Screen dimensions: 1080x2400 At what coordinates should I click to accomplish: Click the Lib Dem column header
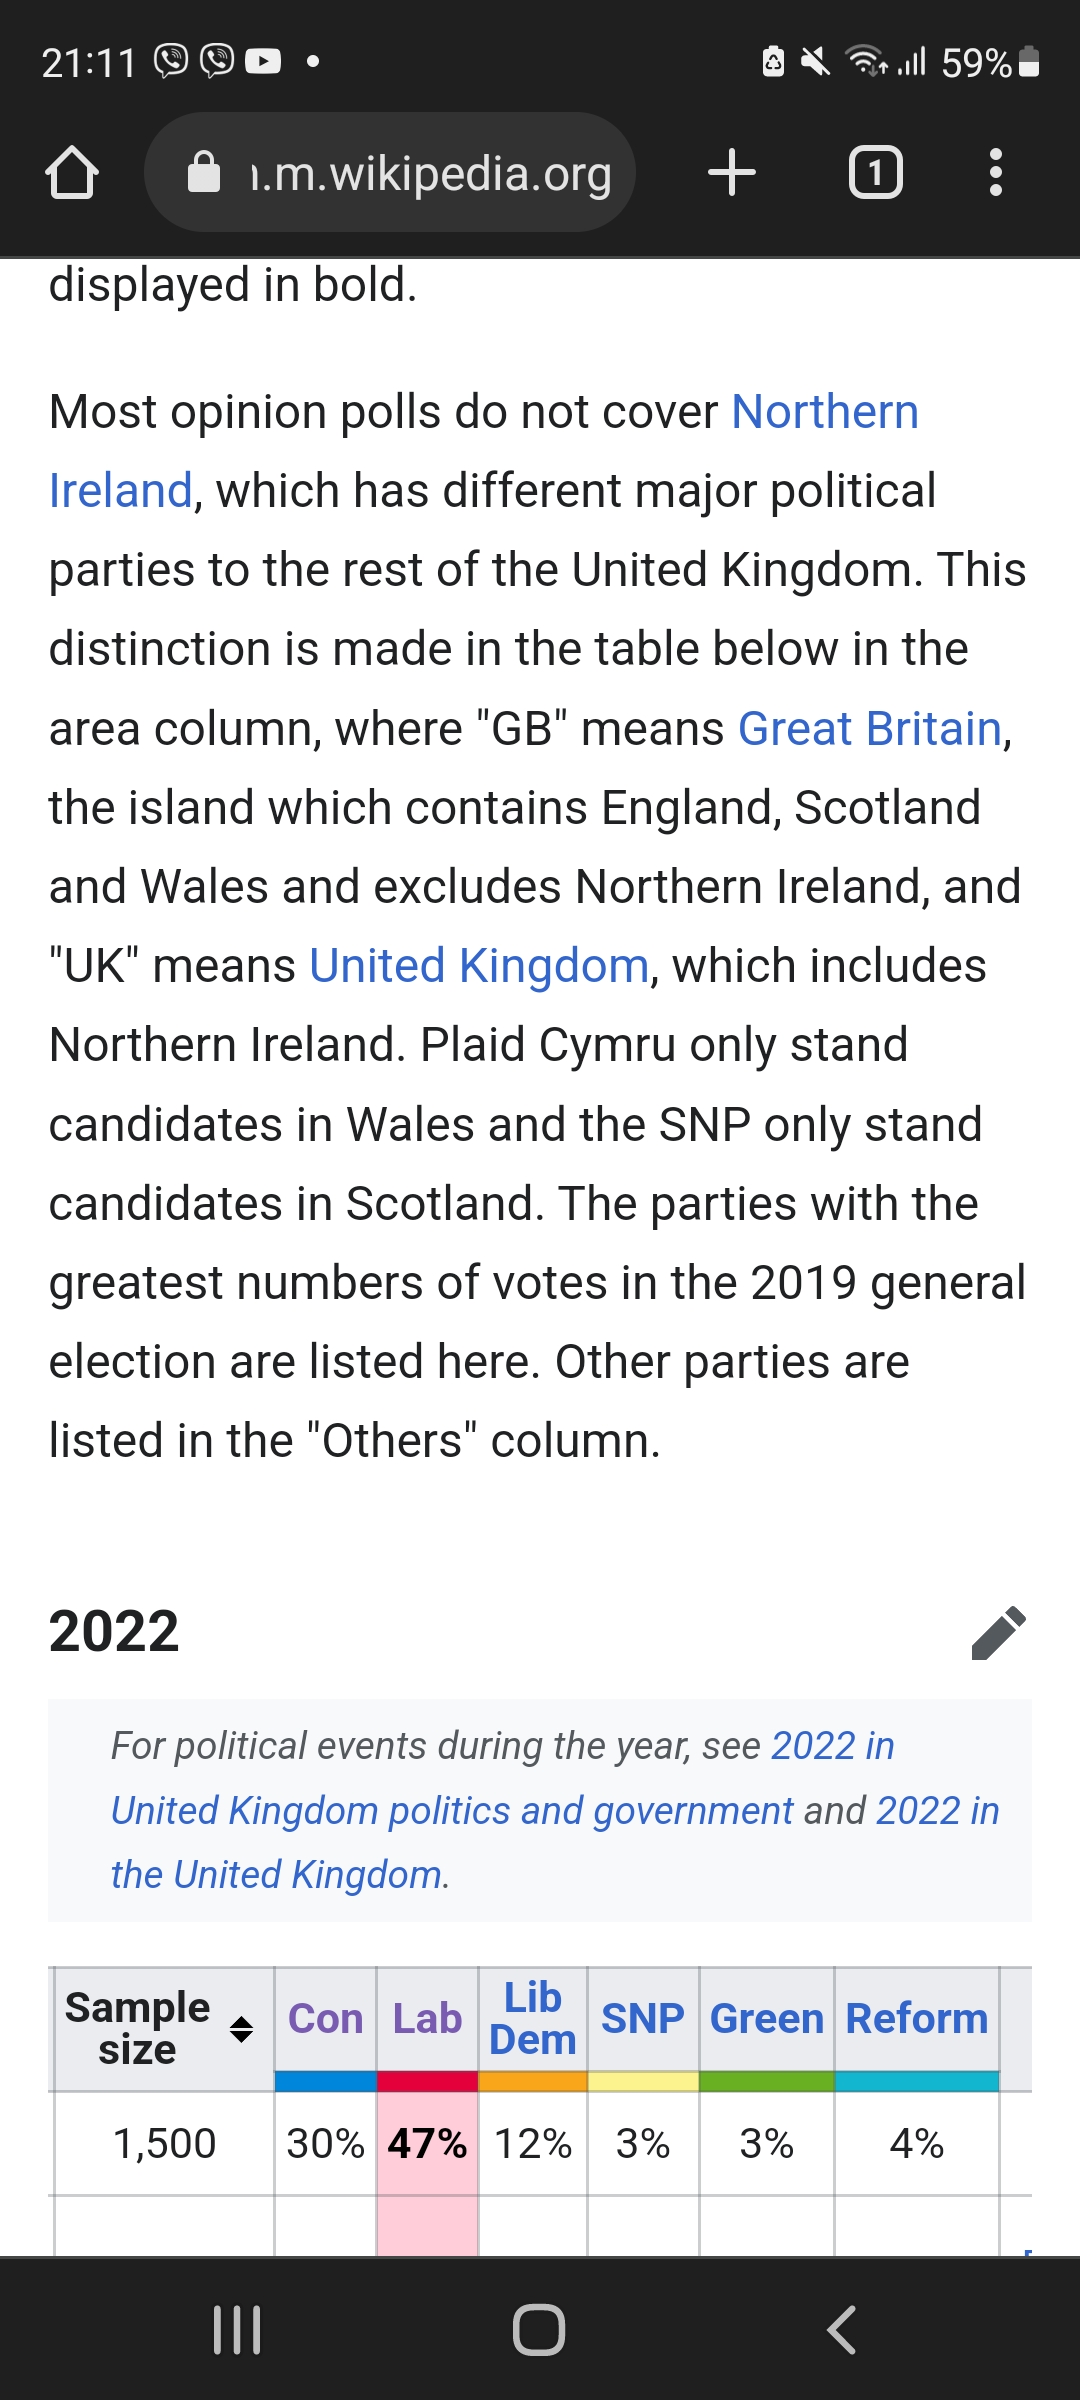coord(533,2018)
